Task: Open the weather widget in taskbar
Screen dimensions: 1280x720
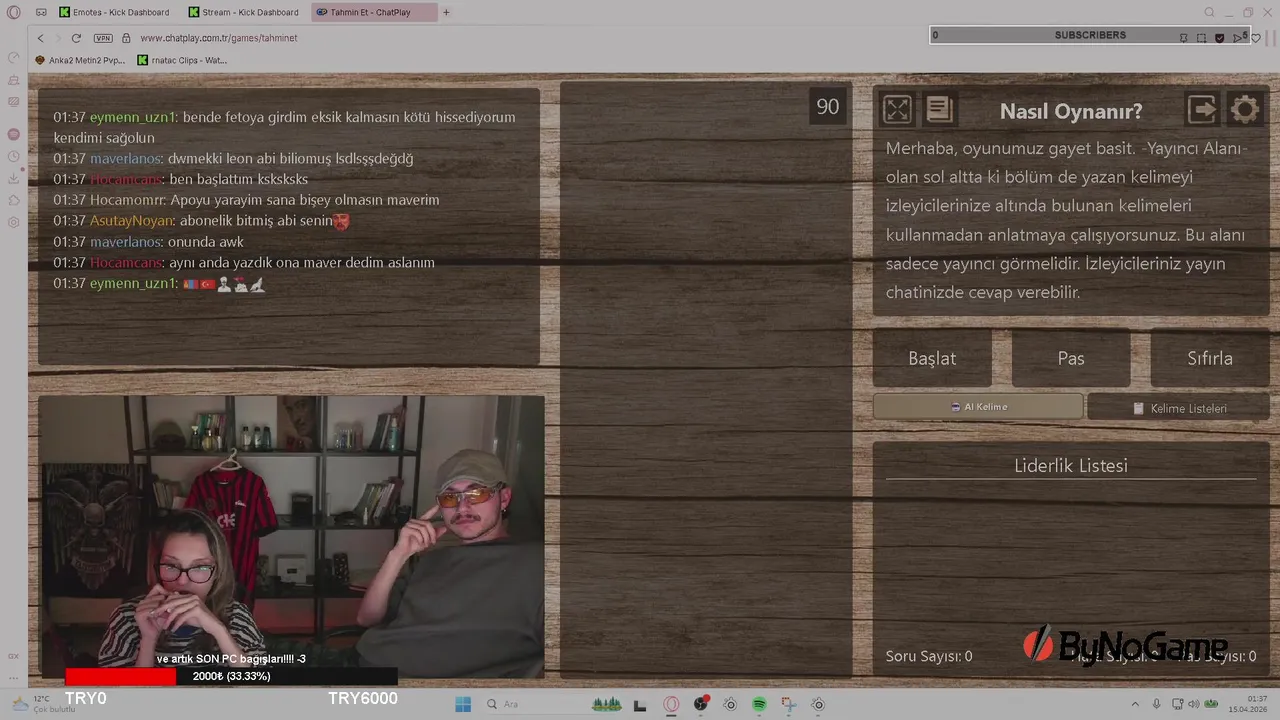Action: (42, 704)
